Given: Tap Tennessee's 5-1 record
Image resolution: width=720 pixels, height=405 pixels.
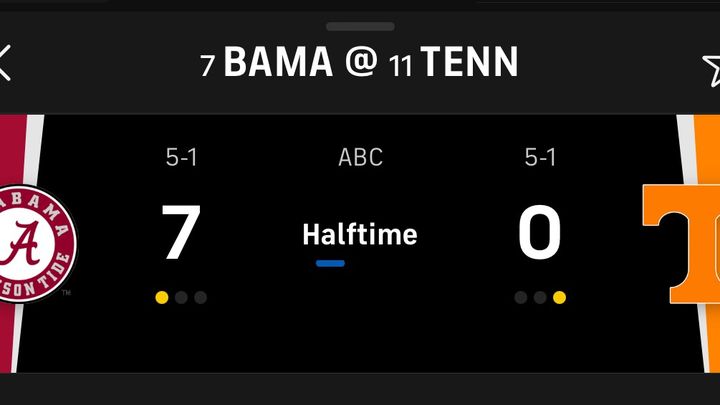Looking at the screenshot, I should [x=540, y=158].
